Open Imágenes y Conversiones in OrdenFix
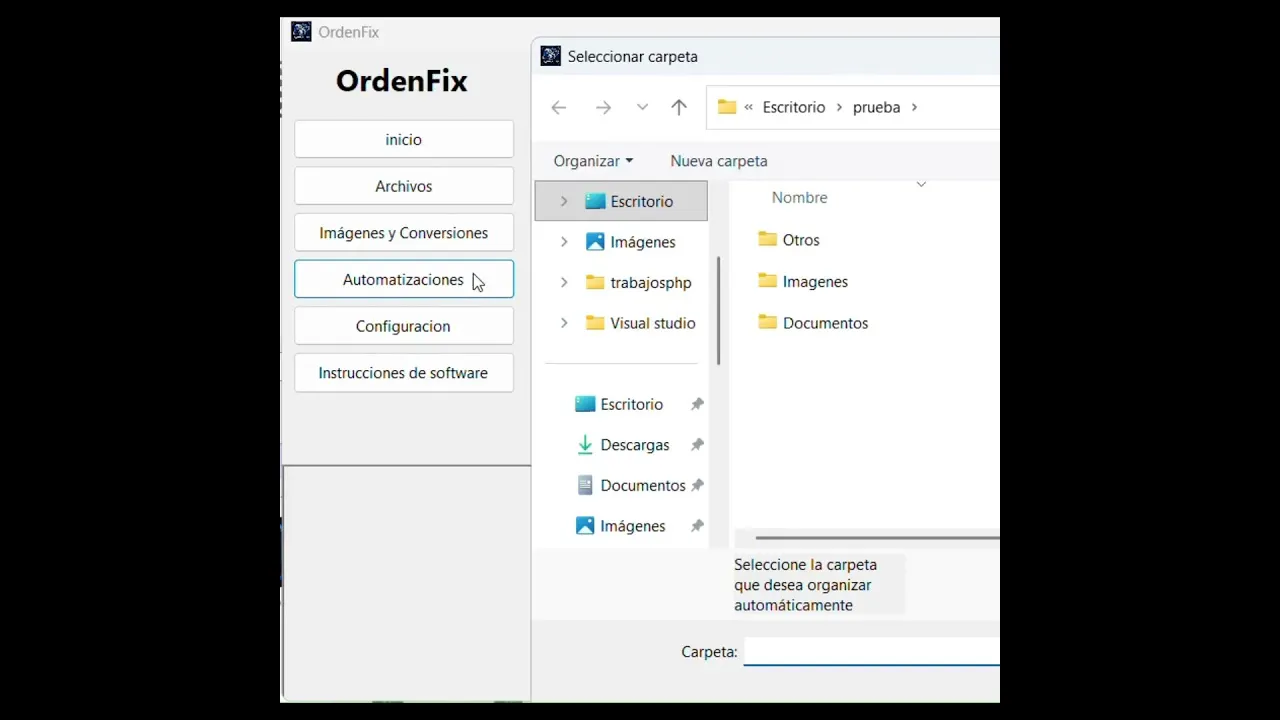1280x720 pixels. pyautogui.click(x=404, y=233)
